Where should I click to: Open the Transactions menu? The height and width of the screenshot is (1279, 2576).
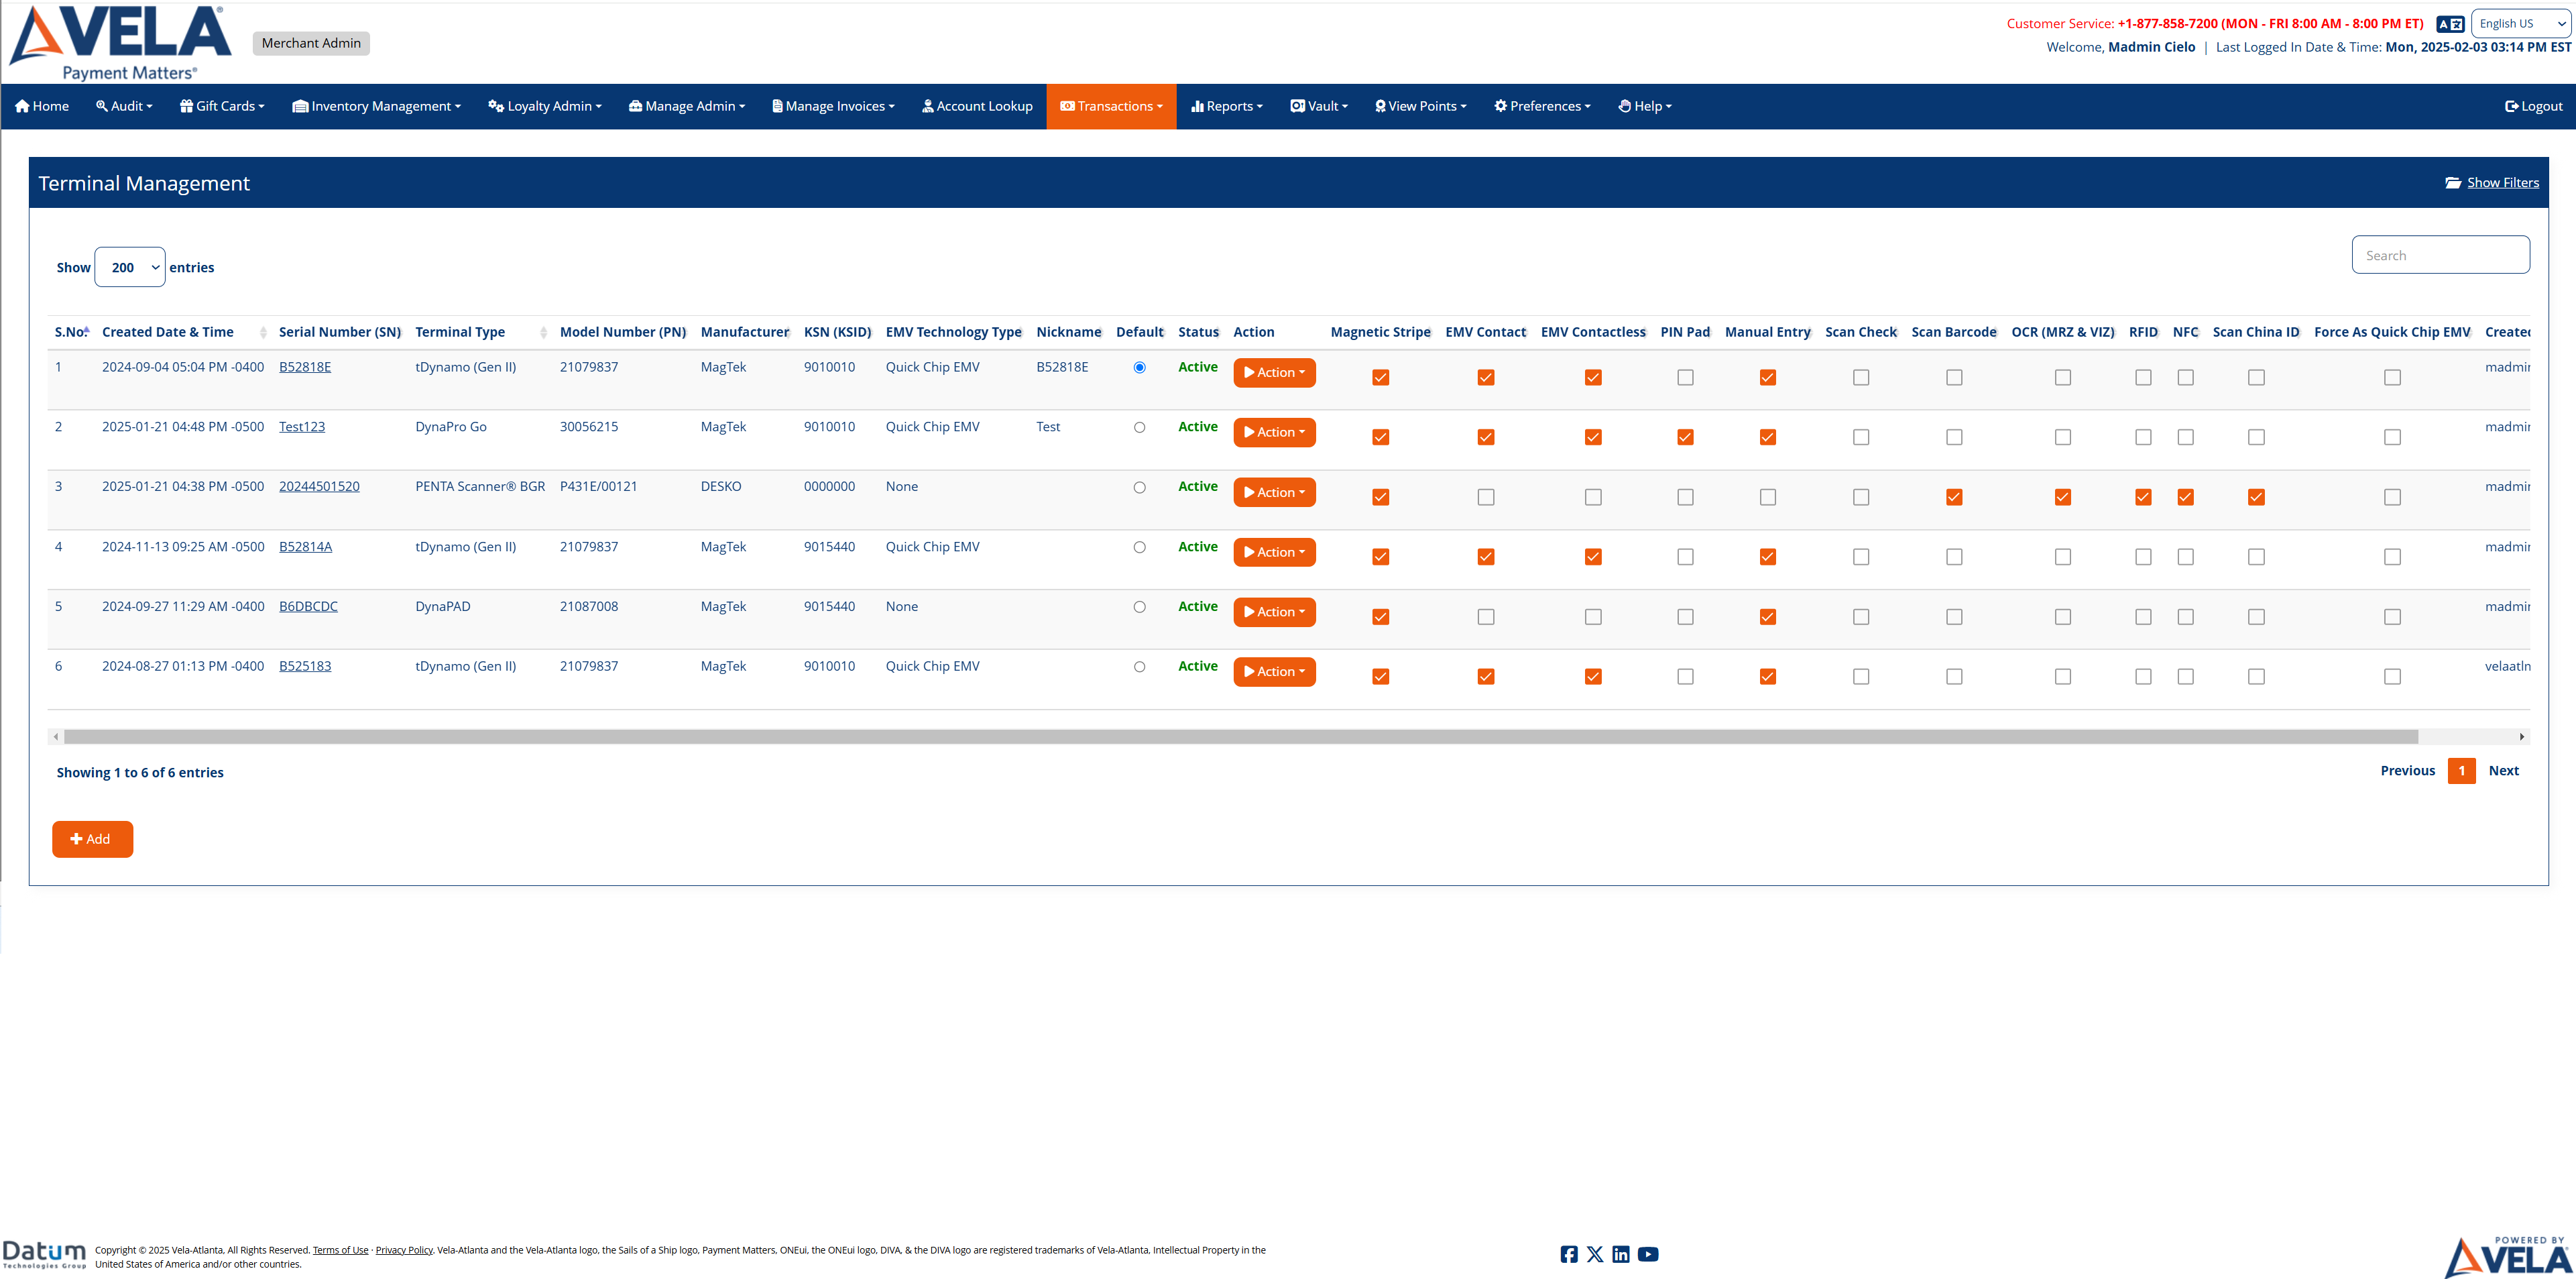tap(1111, 106)
